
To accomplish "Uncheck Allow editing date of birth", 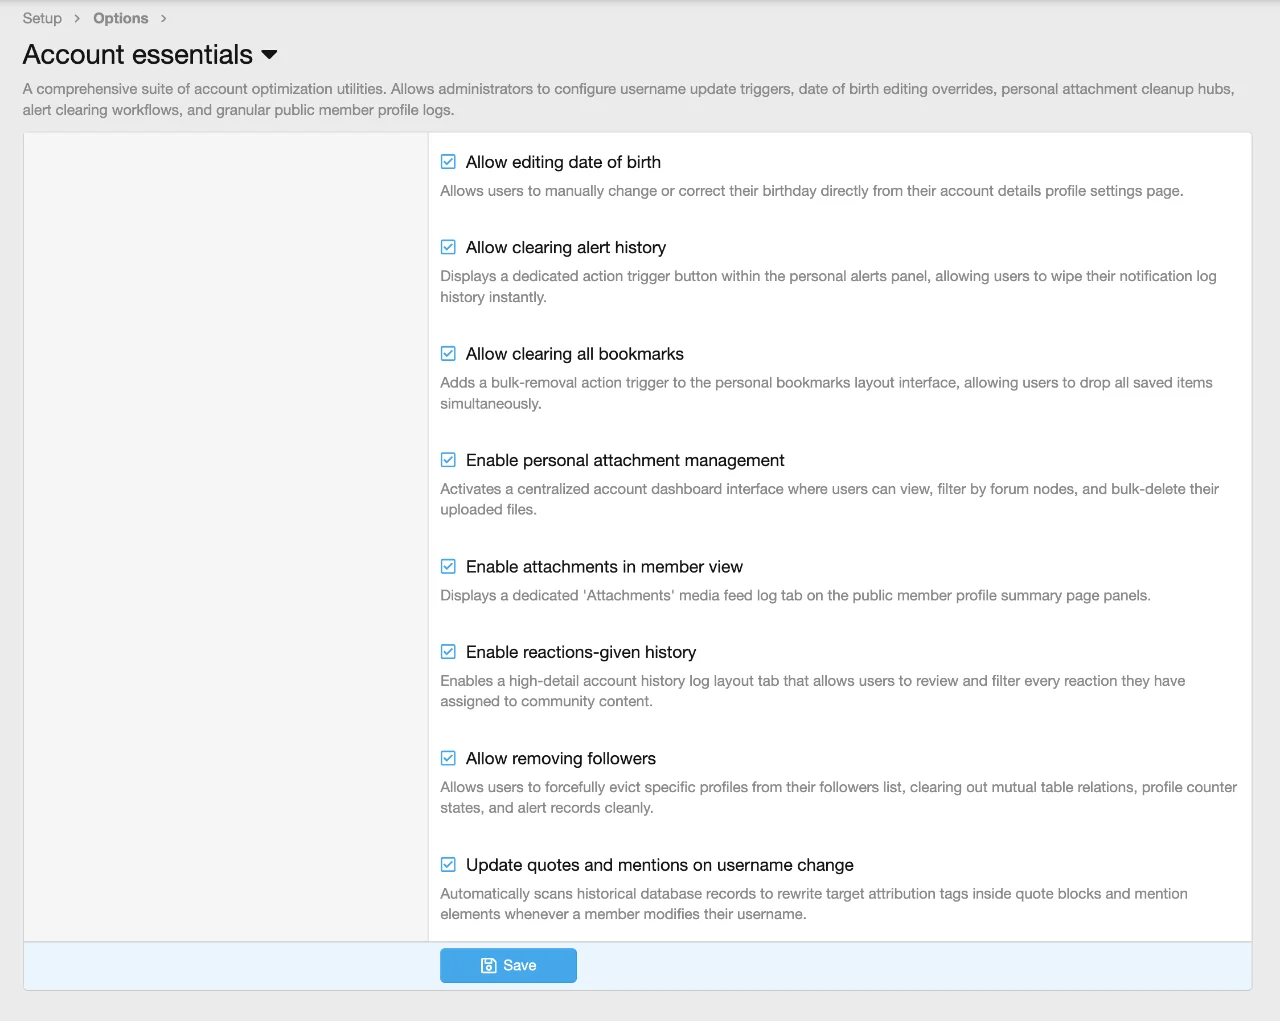I will (x=448, y=162).
